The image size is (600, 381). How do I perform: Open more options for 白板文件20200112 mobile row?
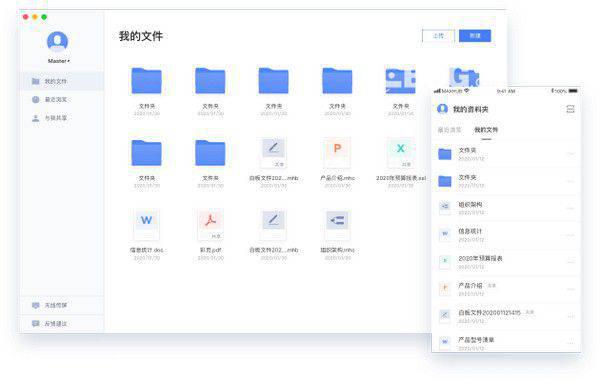[570, 317]
